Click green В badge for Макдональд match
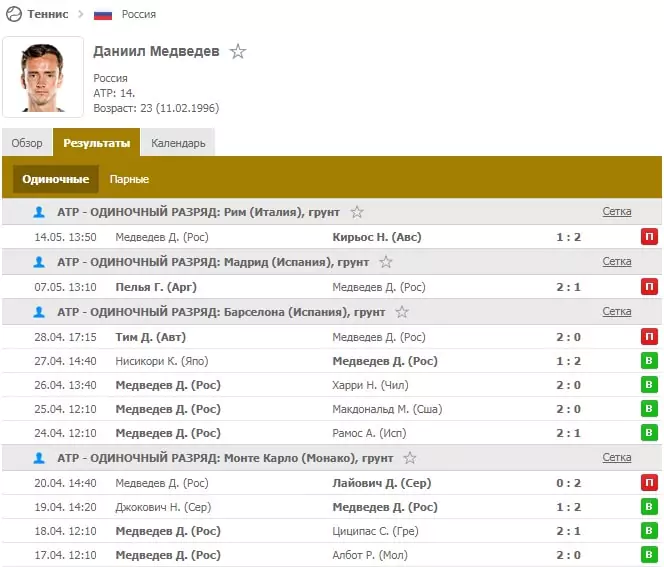 [x=649, y=409]
